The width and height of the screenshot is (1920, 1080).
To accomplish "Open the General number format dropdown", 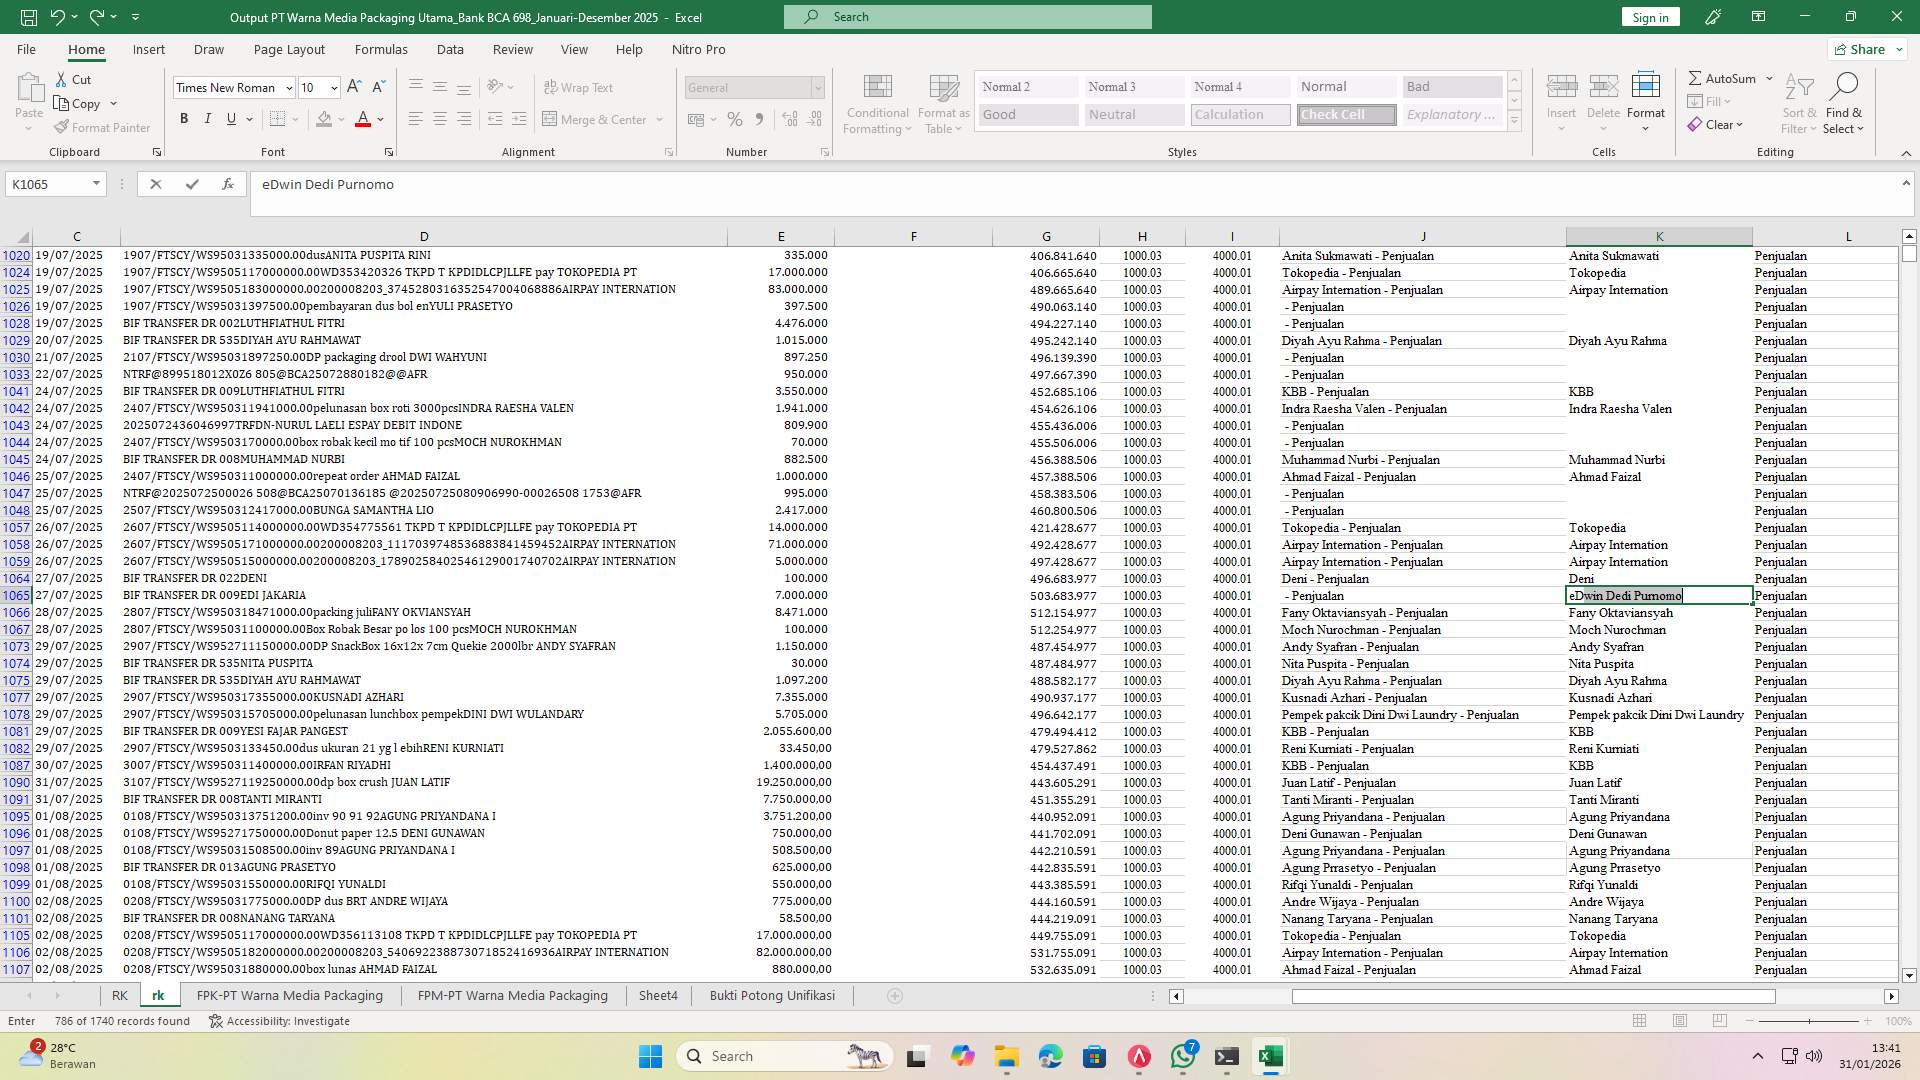I will tap(817, 87).
